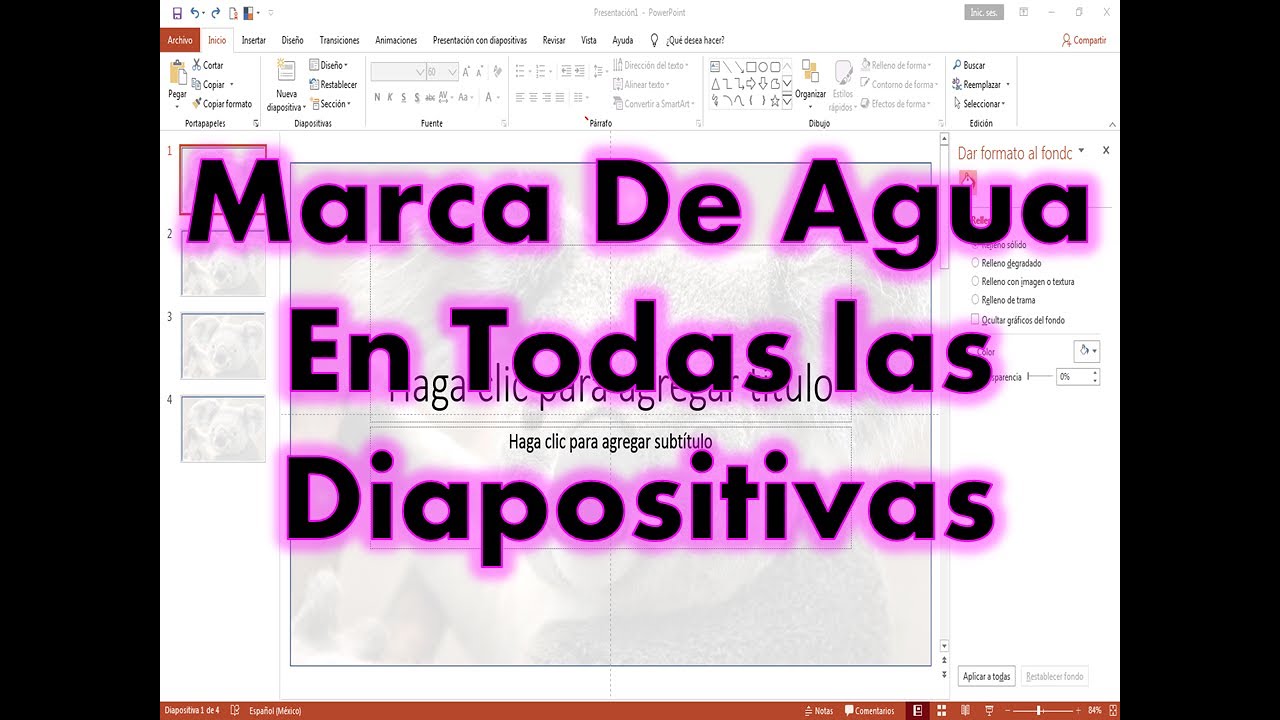Switch to reading view icon
Image resolution: width=1280 pixels, height=720 pixels.
pos(965,711)
